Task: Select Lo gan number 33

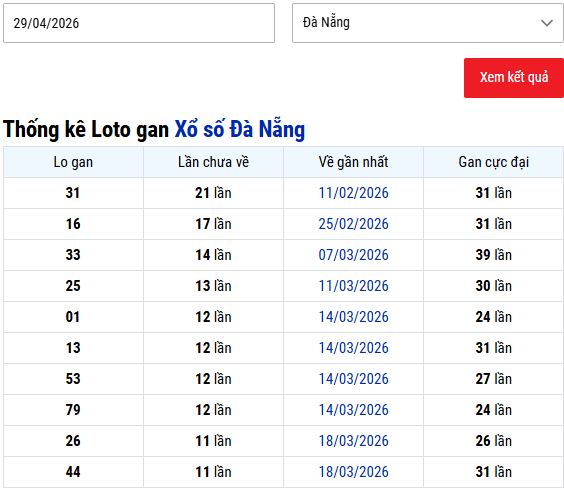Action: (73, 255)
